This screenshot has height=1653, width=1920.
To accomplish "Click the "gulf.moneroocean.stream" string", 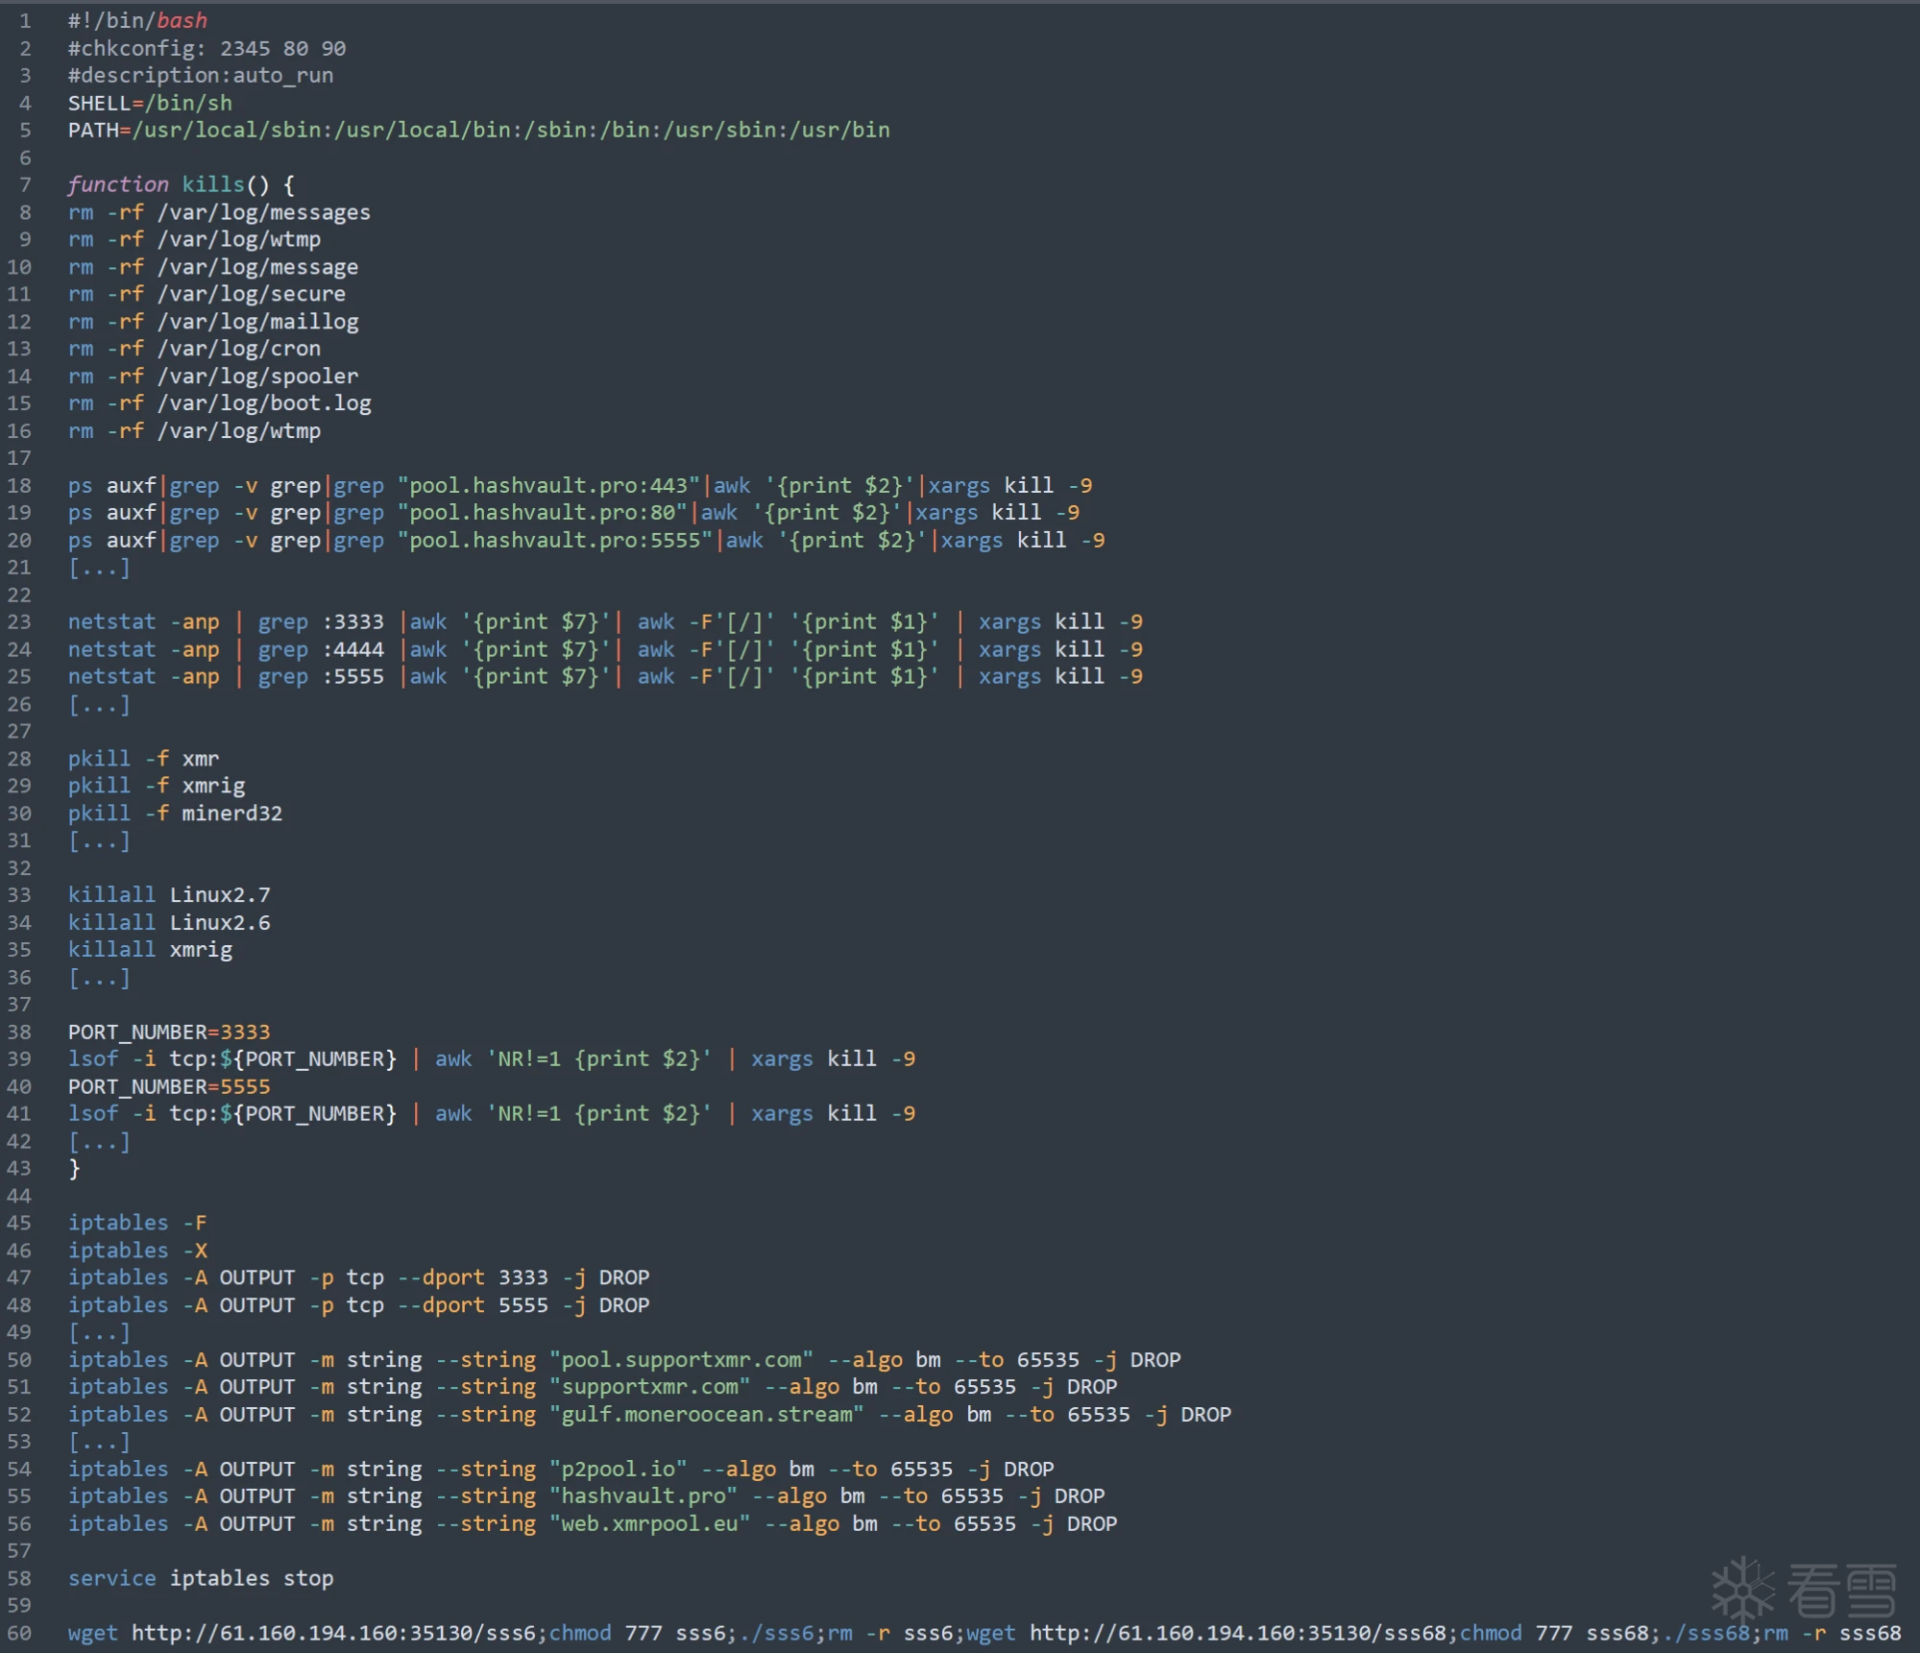I will click(x=706, y=1415).
